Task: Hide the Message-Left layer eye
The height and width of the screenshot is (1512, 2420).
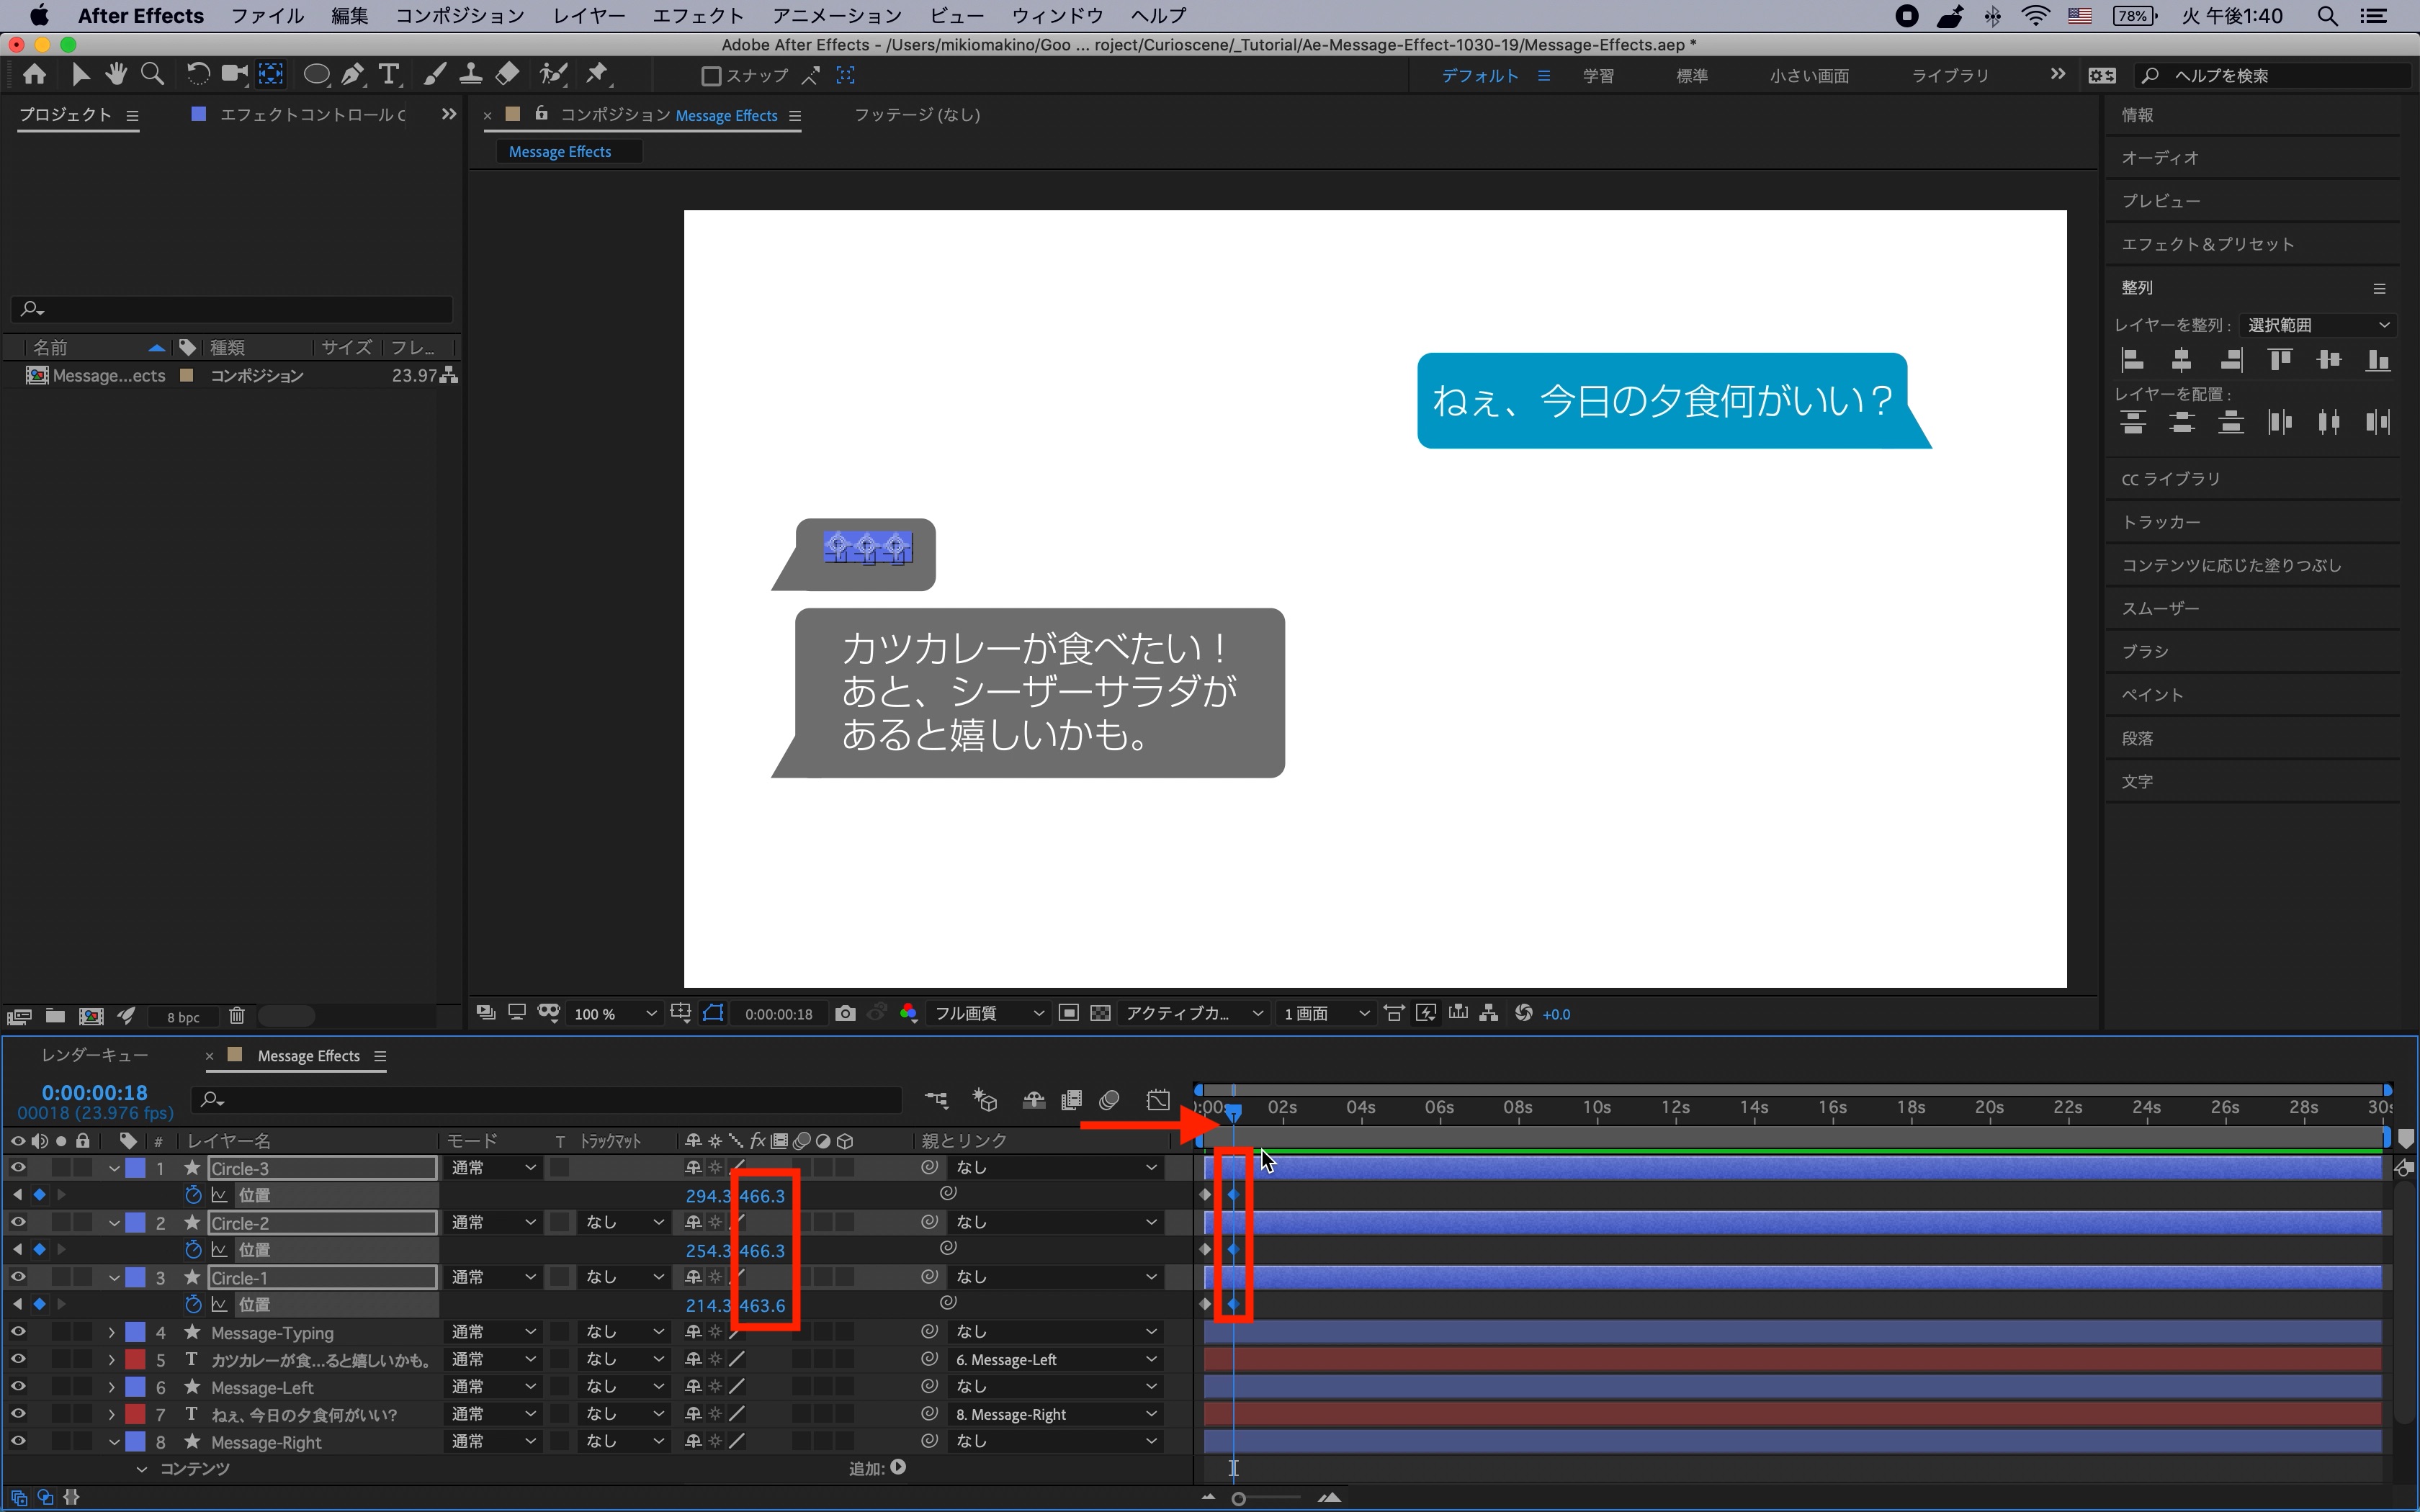Action: tap(18, 1387)
